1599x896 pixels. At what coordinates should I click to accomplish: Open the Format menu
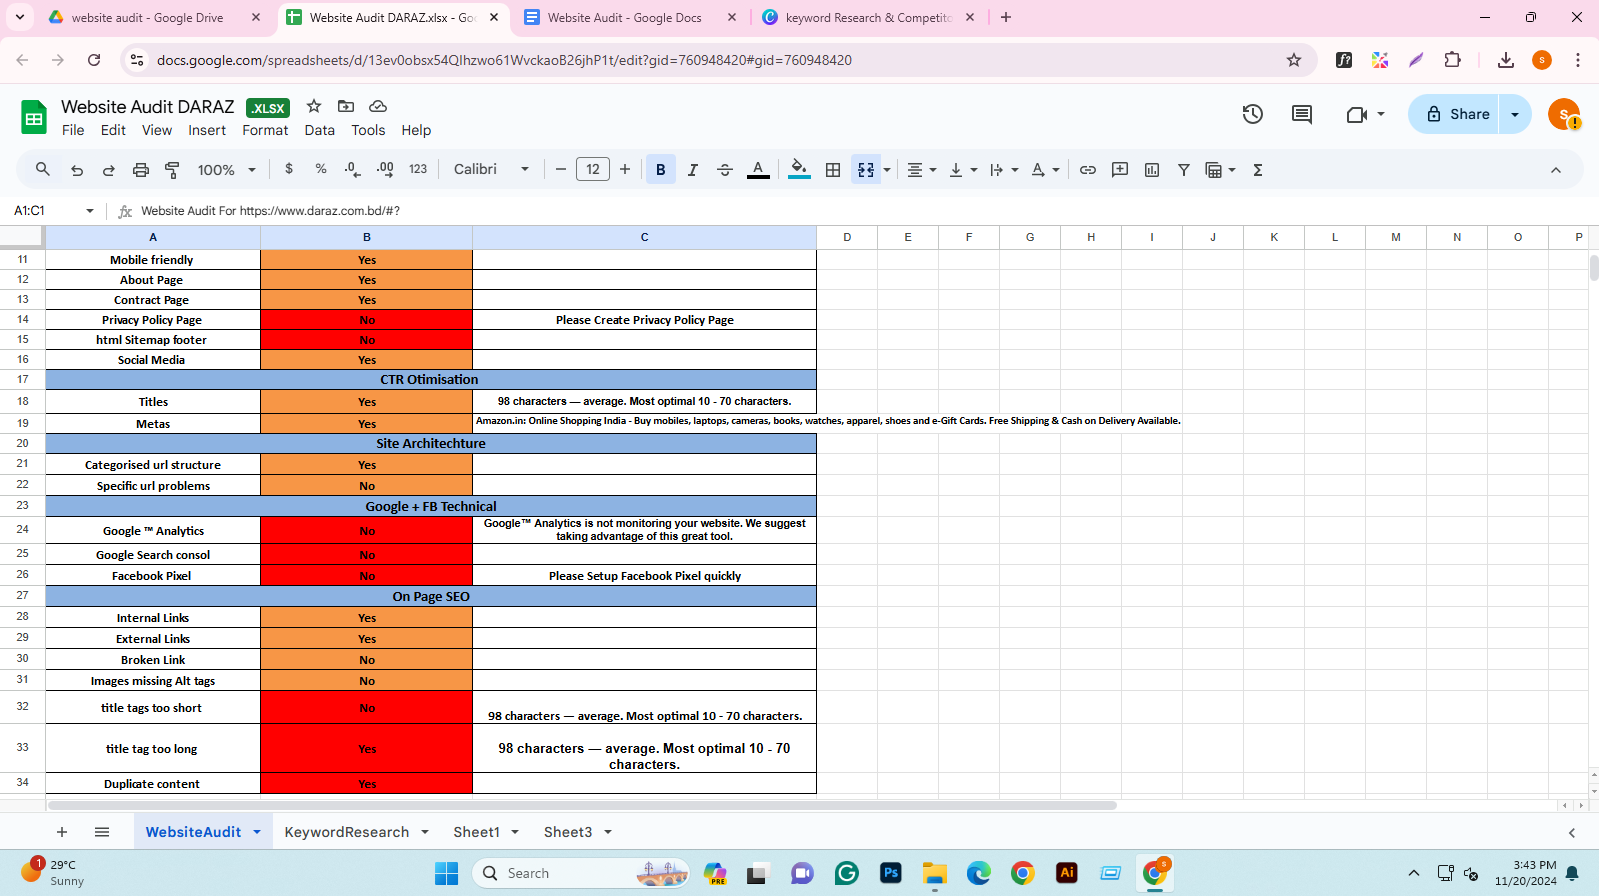pyautogui.click(x=265, y=130)
